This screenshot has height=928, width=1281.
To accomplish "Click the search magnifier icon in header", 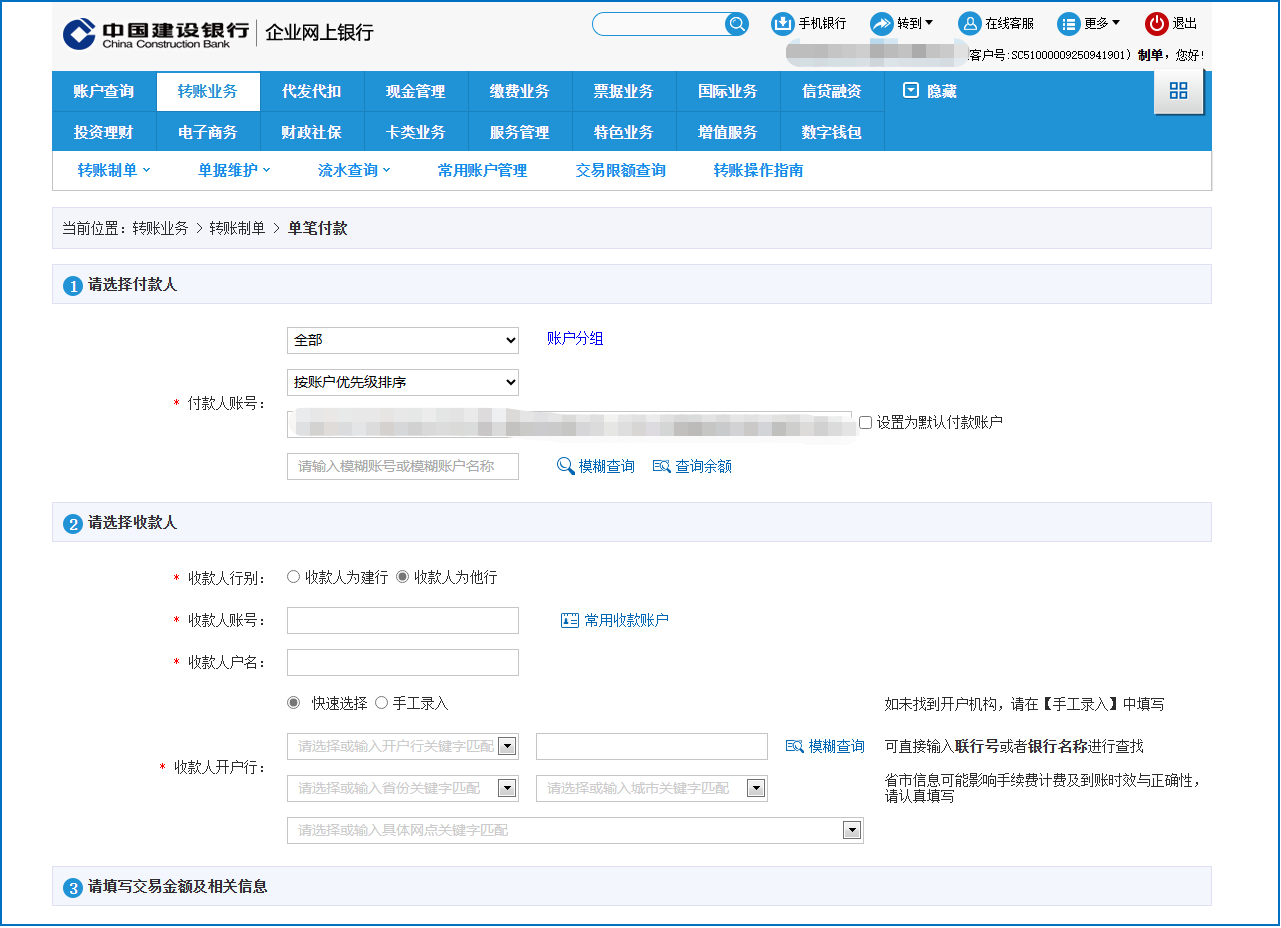I will click(736, 24).
